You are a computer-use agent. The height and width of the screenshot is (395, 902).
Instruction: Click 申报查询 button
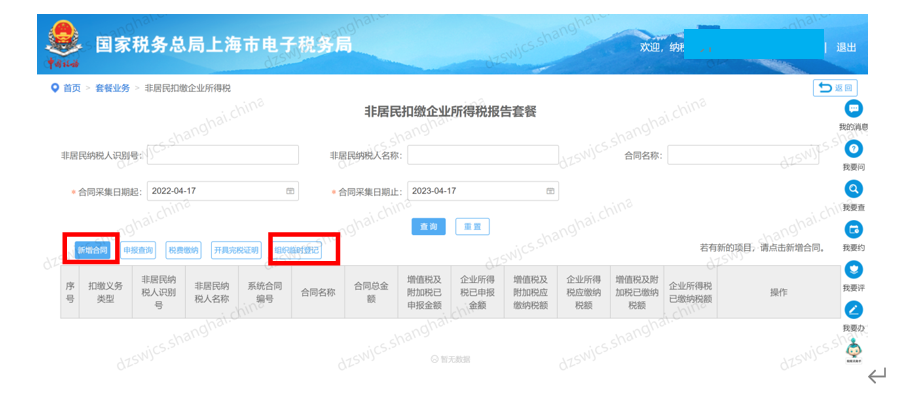click(138, 250)
